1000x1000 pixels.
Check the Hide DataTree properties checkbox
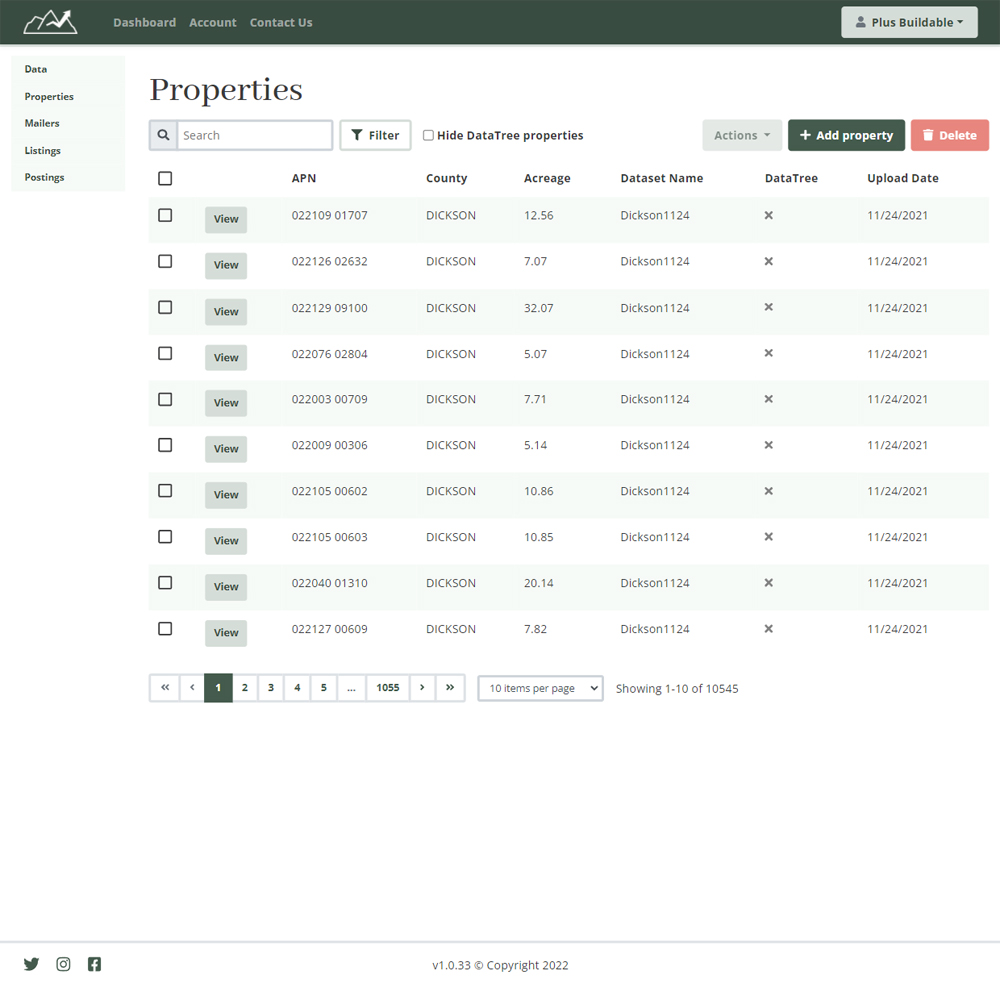(x=428, y=135)
